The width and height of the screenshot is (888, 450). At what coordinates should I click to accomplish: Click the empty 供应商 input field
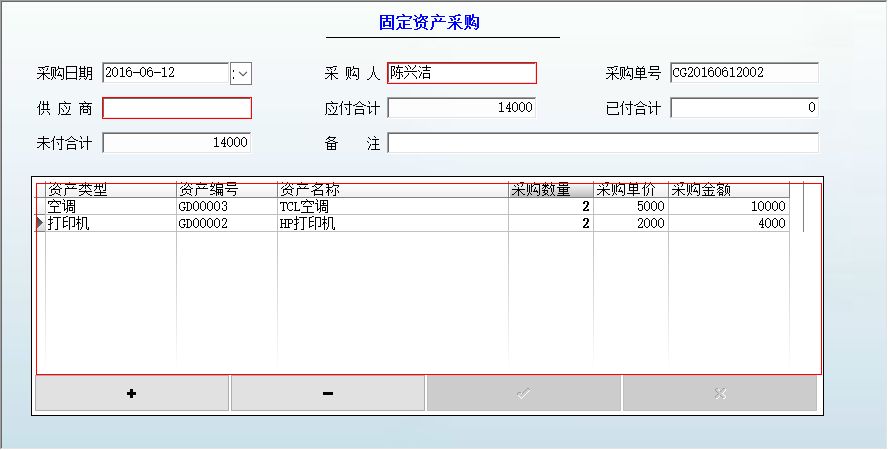[x=177, y=108]
